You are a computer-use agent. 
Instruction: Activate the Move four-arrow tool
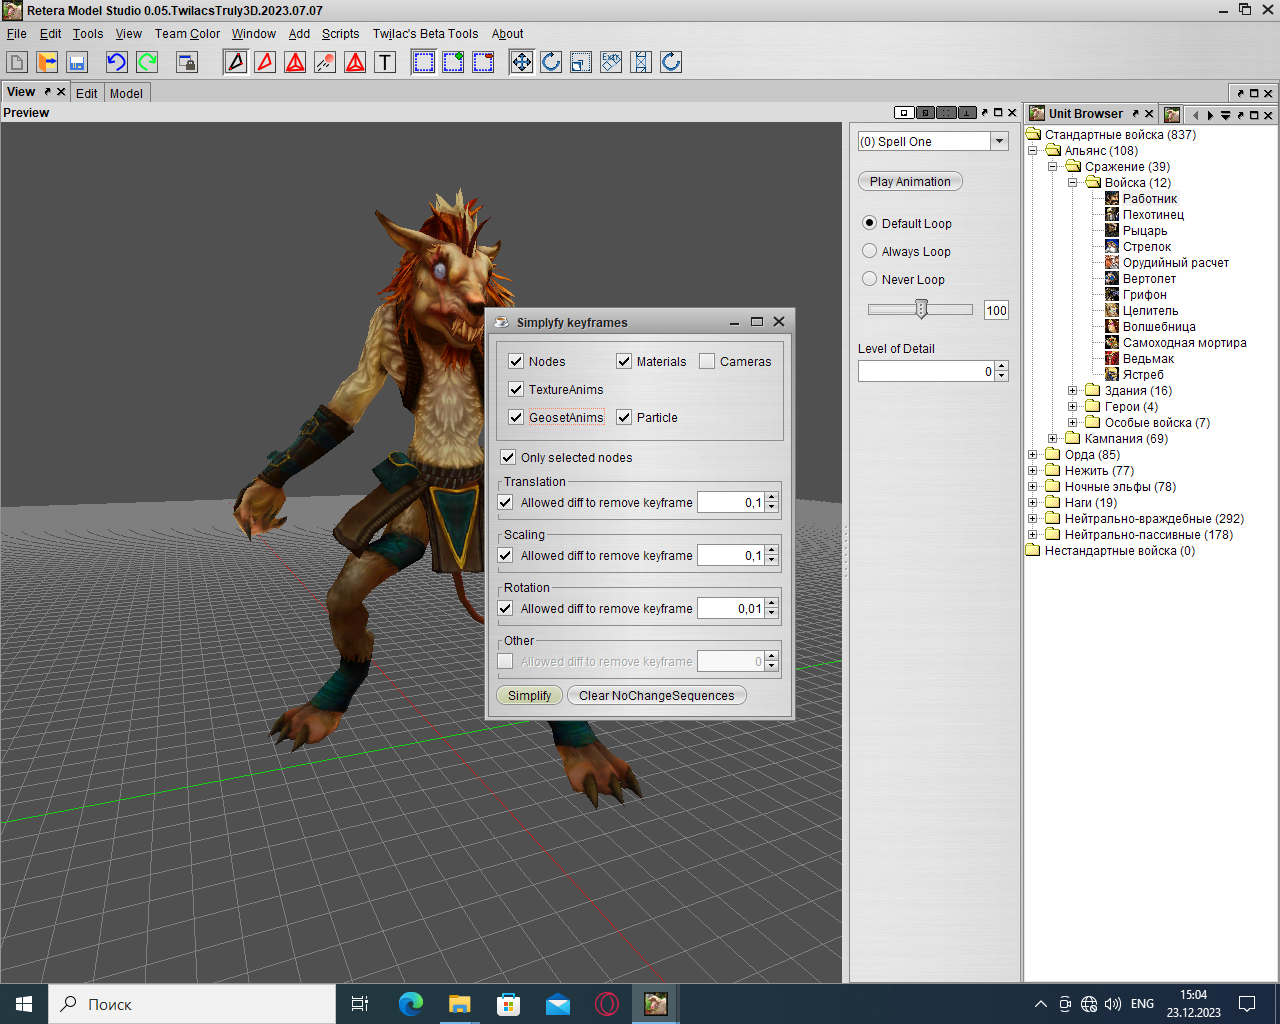coord(521,62)
